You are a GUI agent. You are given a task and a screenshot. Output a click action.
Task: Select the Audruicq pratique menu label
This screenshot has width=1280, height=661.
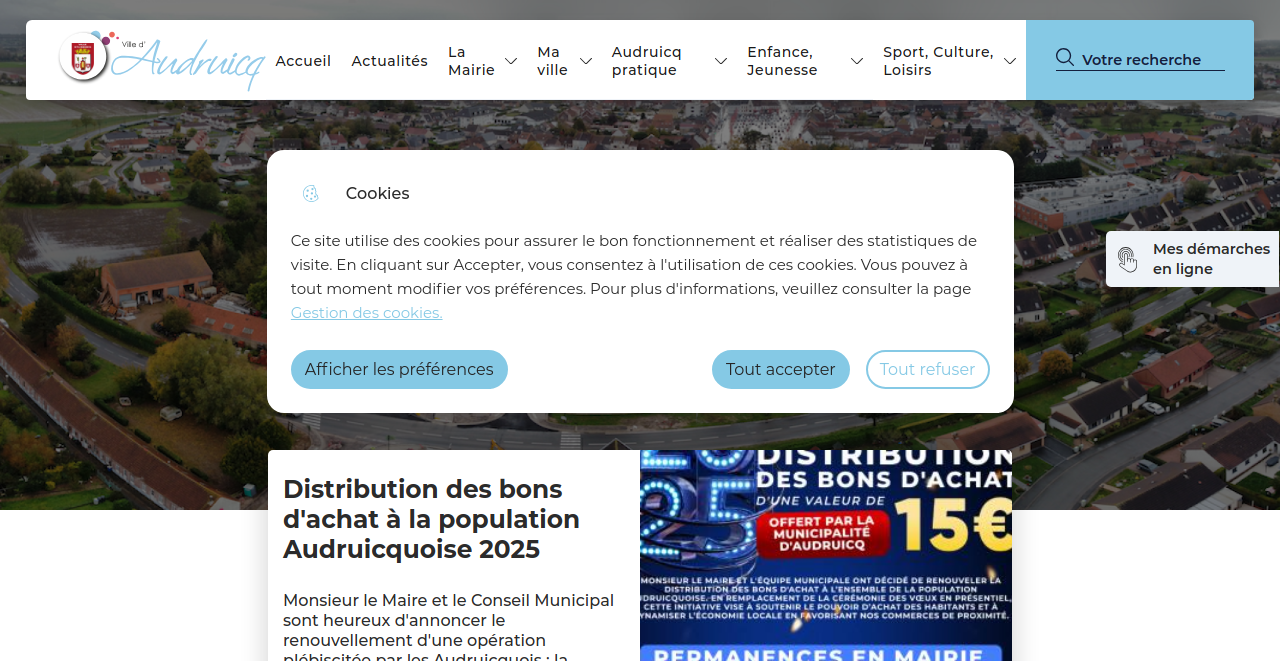pyautogui.click(x=647, y=61)
